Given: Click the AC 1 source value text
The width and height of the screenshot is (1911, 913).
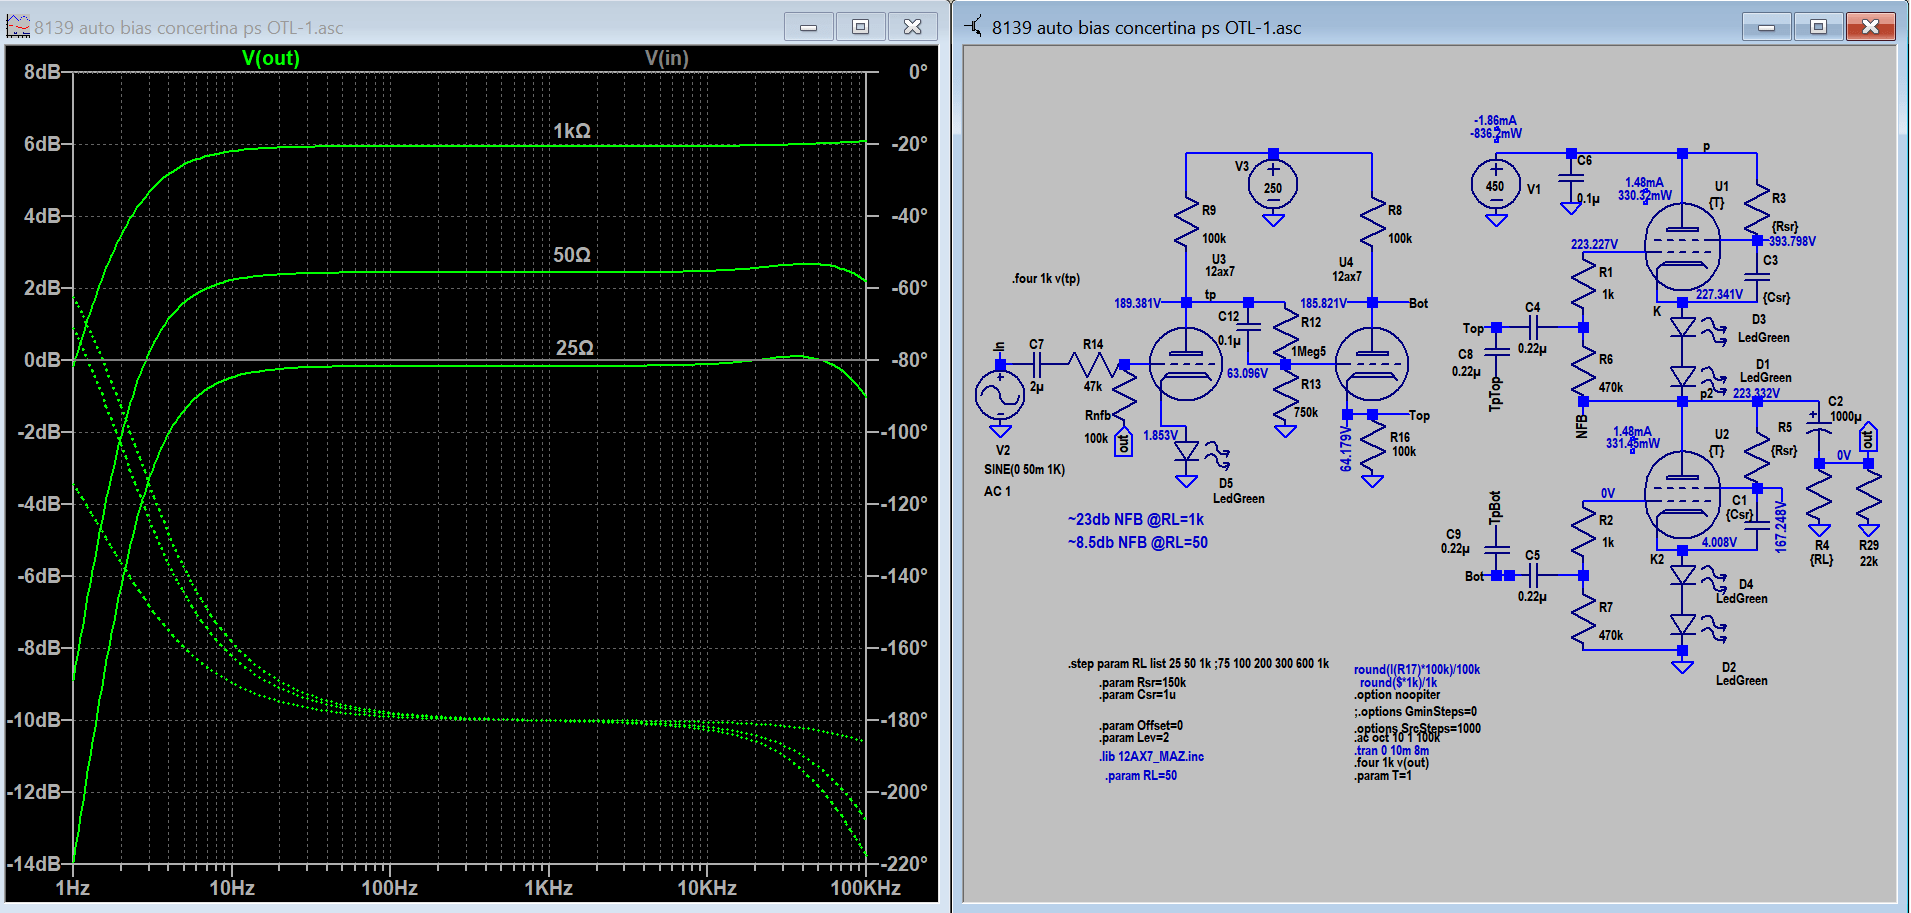Looking at the screenshot, I should click(997, 492).
